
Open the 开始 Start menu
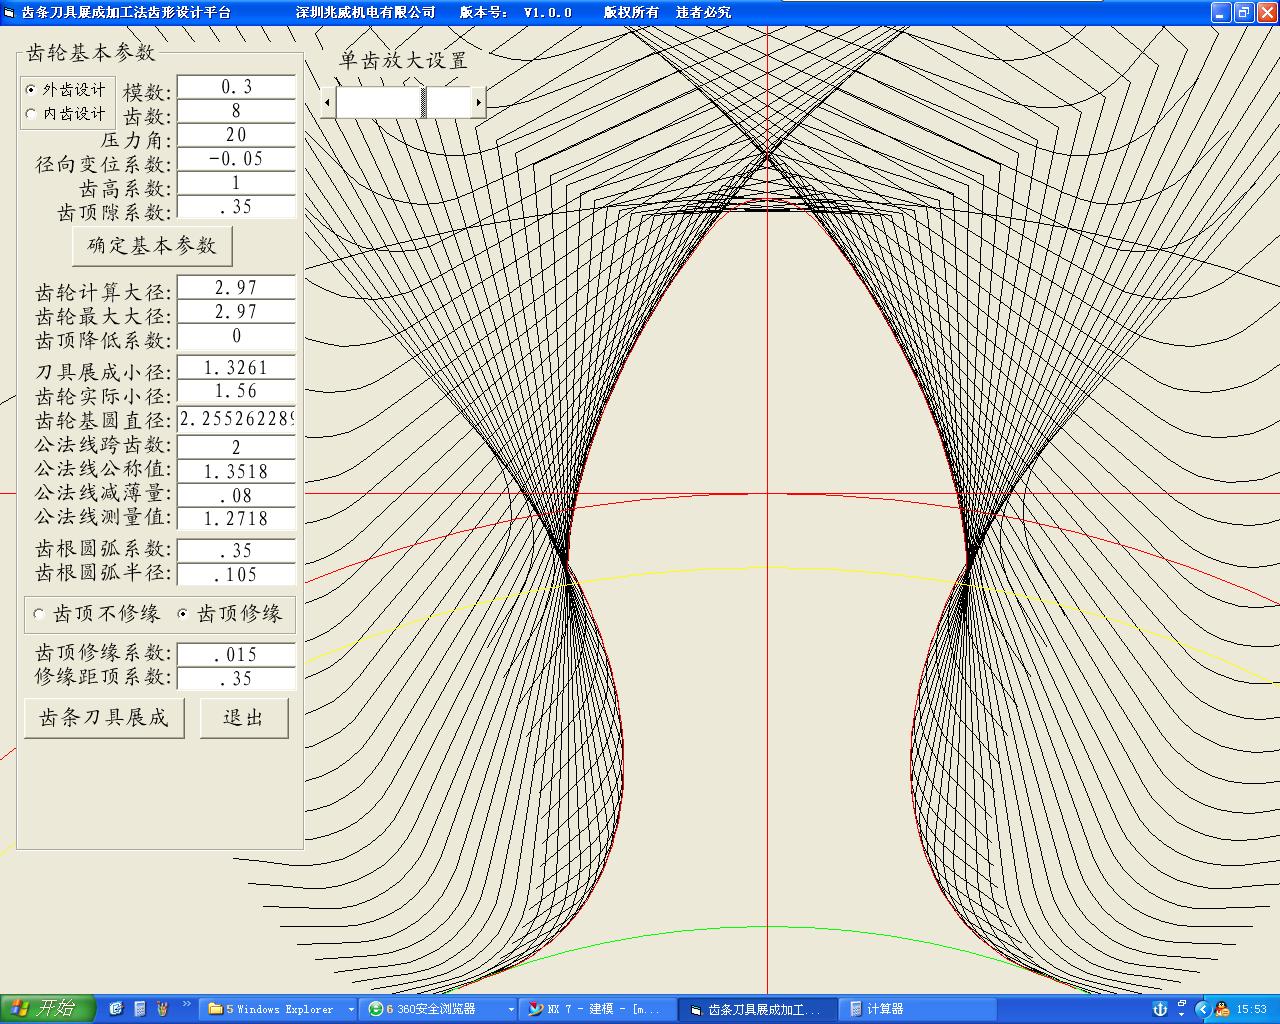(x=47, y=1009)
